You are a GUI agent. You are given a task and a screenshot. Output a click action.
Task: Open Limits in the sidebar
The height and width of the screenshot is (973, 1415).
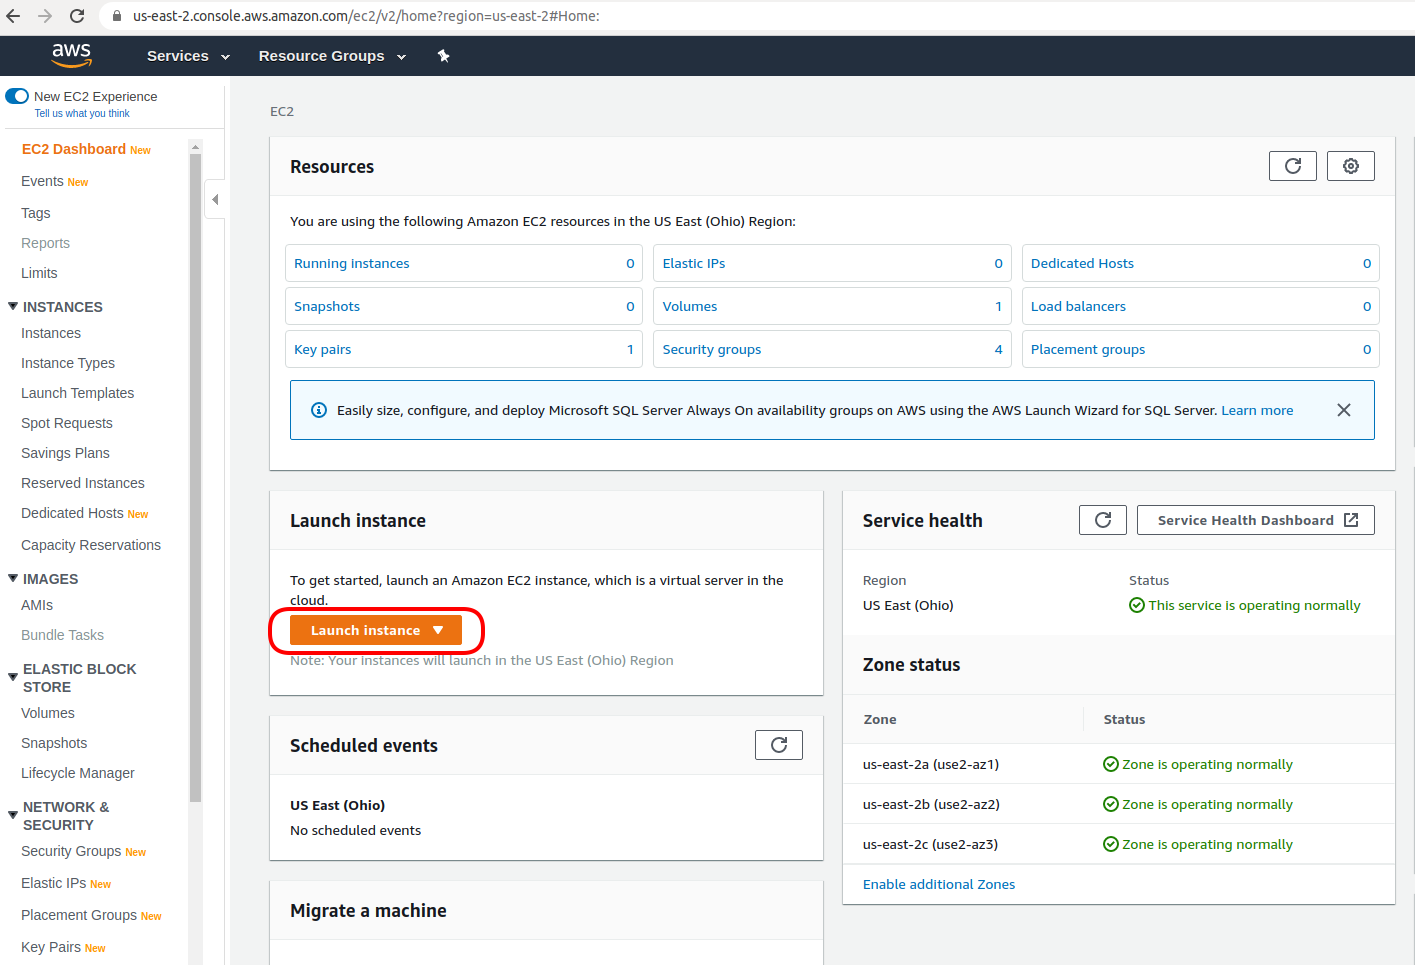click(39, 273)
